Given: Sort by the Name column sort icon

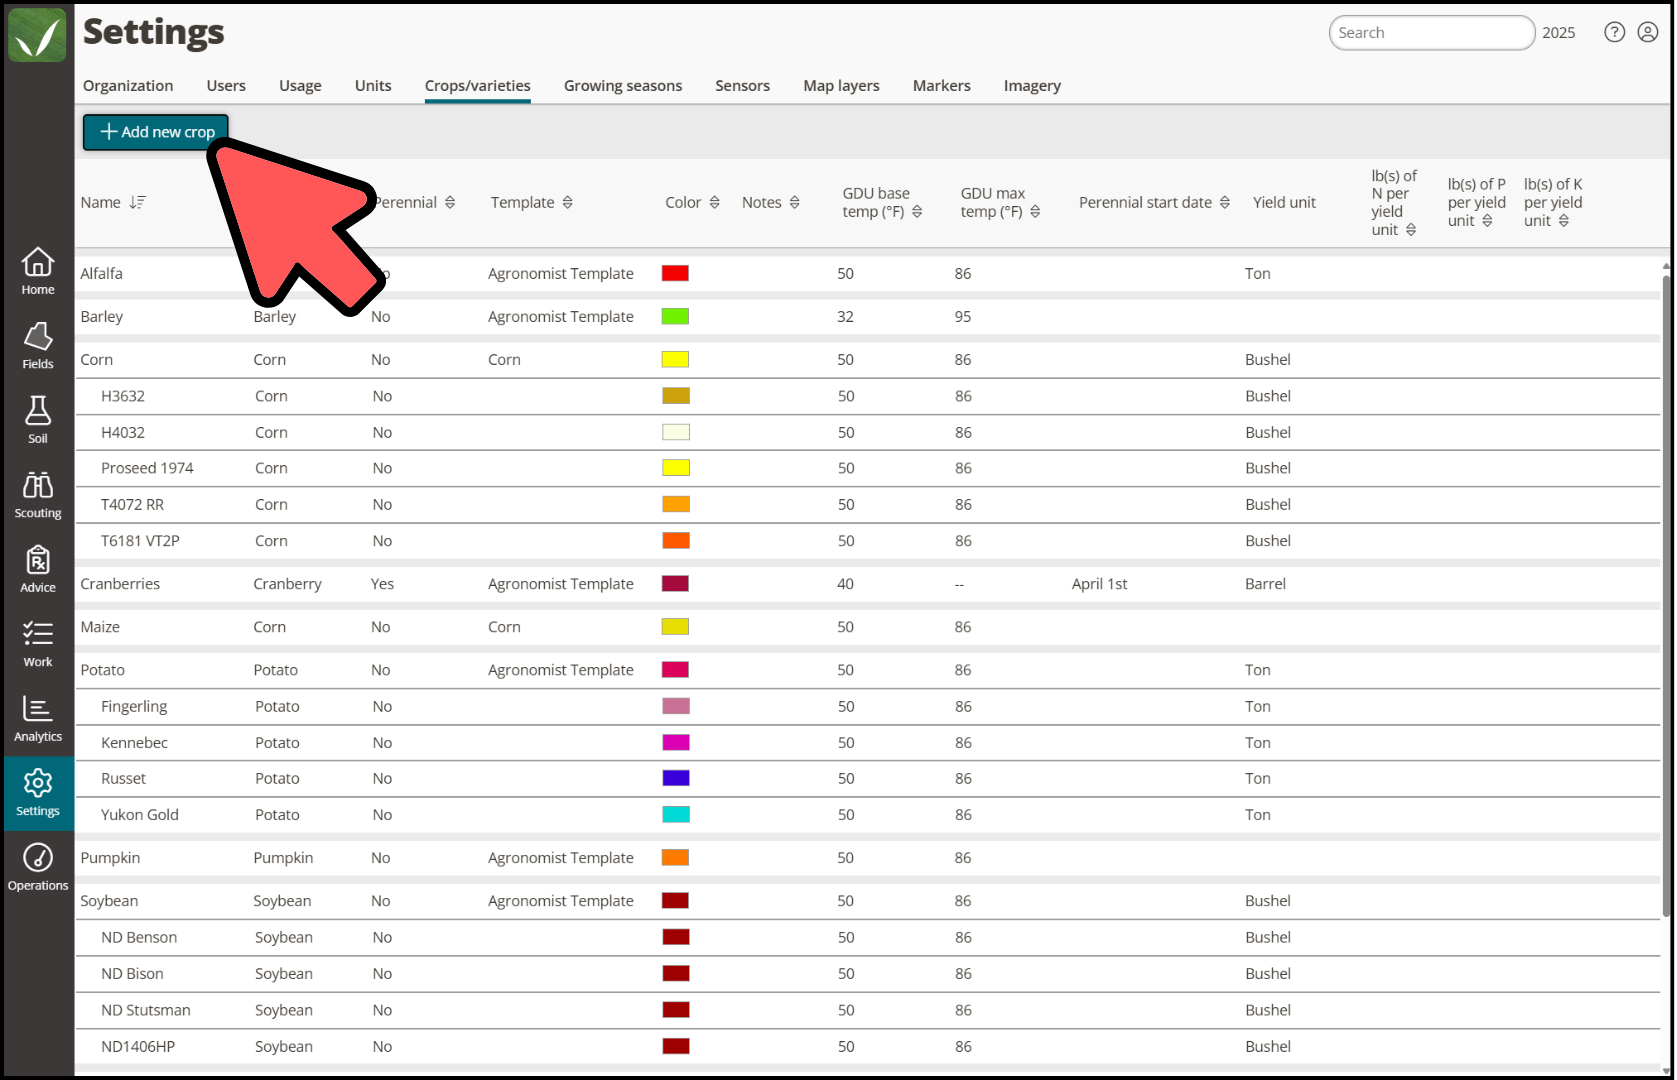Looking at the screenshot, I should (137, 202).
